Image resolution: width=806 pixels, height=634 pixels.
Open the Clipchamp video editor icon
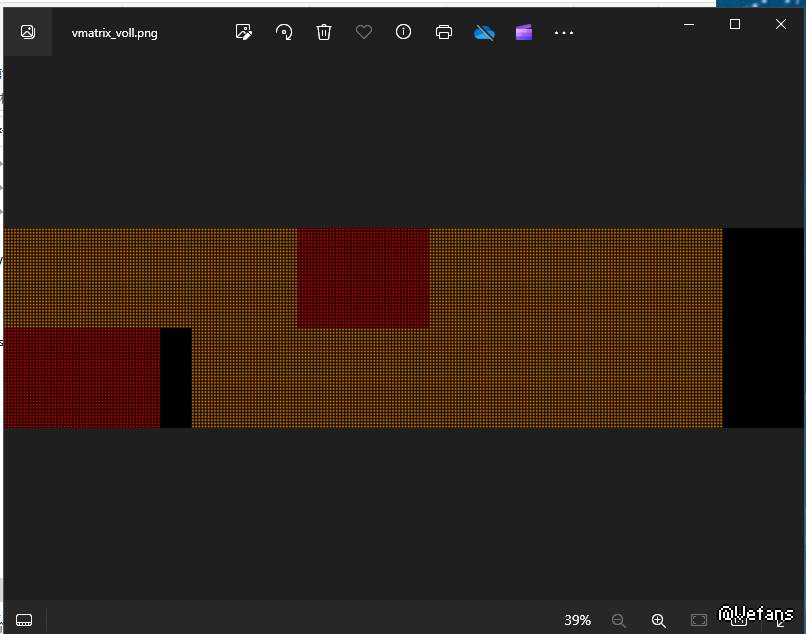point(524,32)
